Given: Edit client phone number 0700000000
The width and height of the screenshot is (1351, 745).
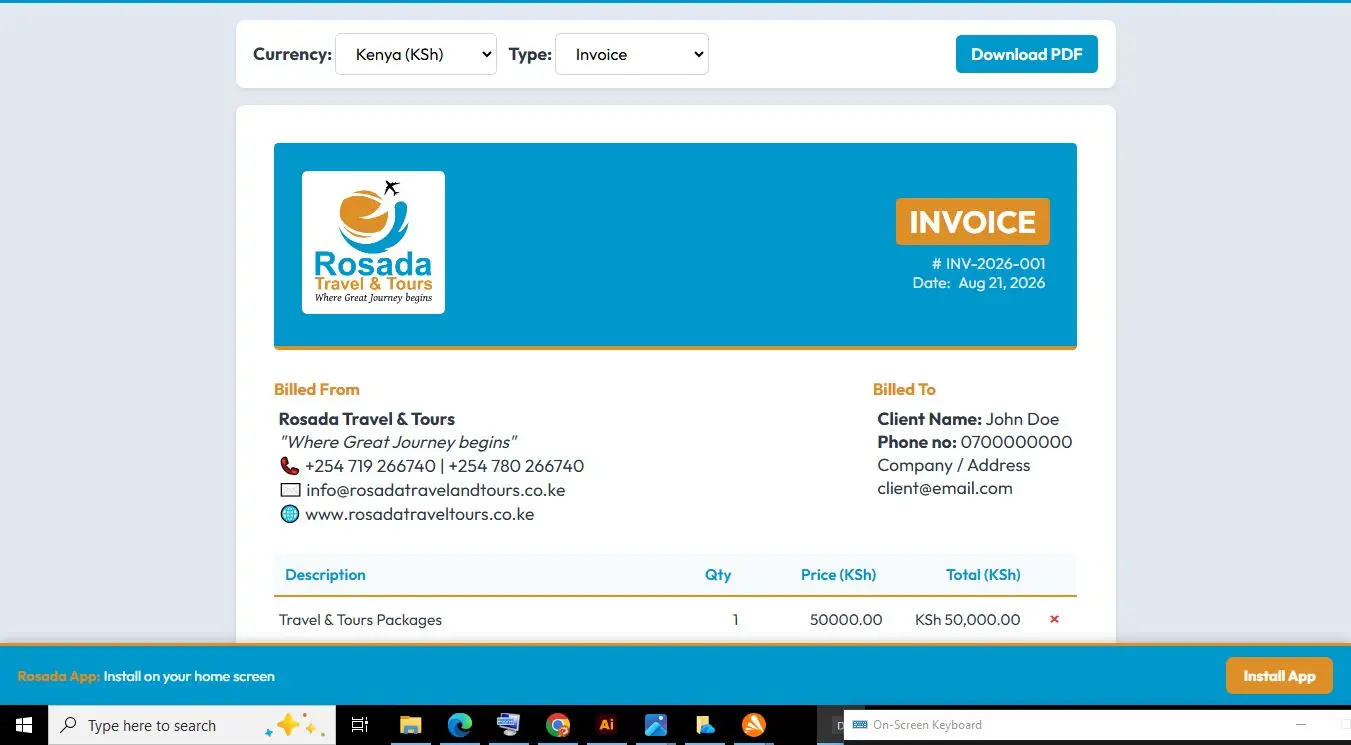Looking at the screenshot, I should coord(1016,442).
